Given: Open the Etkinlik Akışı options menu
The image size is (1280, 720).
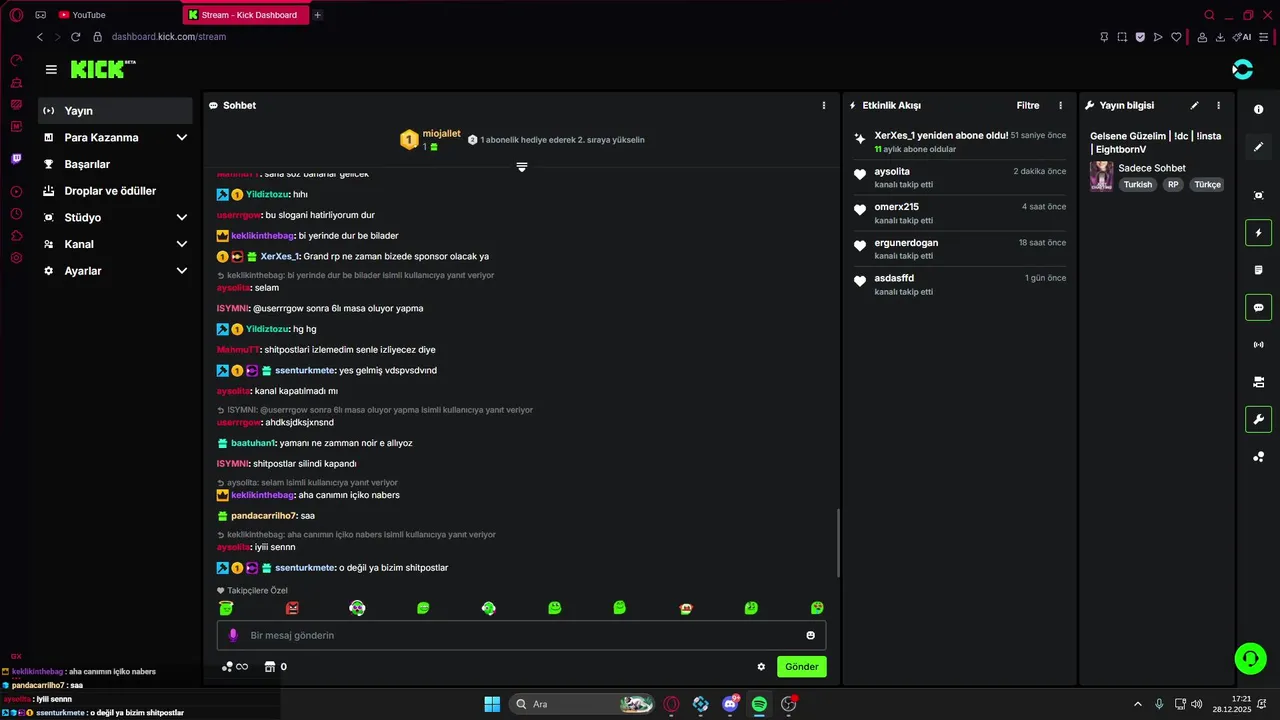Looking at the screenshot, I should (1061, 105).
